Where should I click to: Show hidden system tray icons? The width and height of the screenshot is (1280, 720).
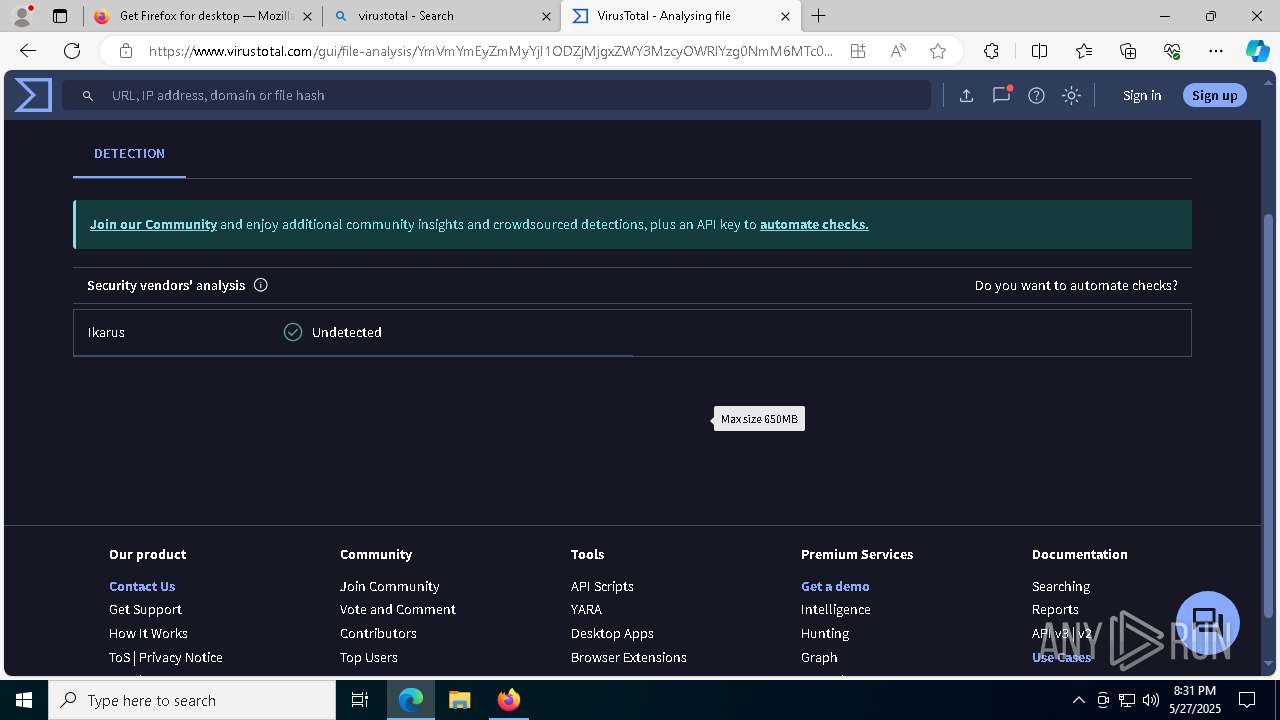coord(1078,700)
